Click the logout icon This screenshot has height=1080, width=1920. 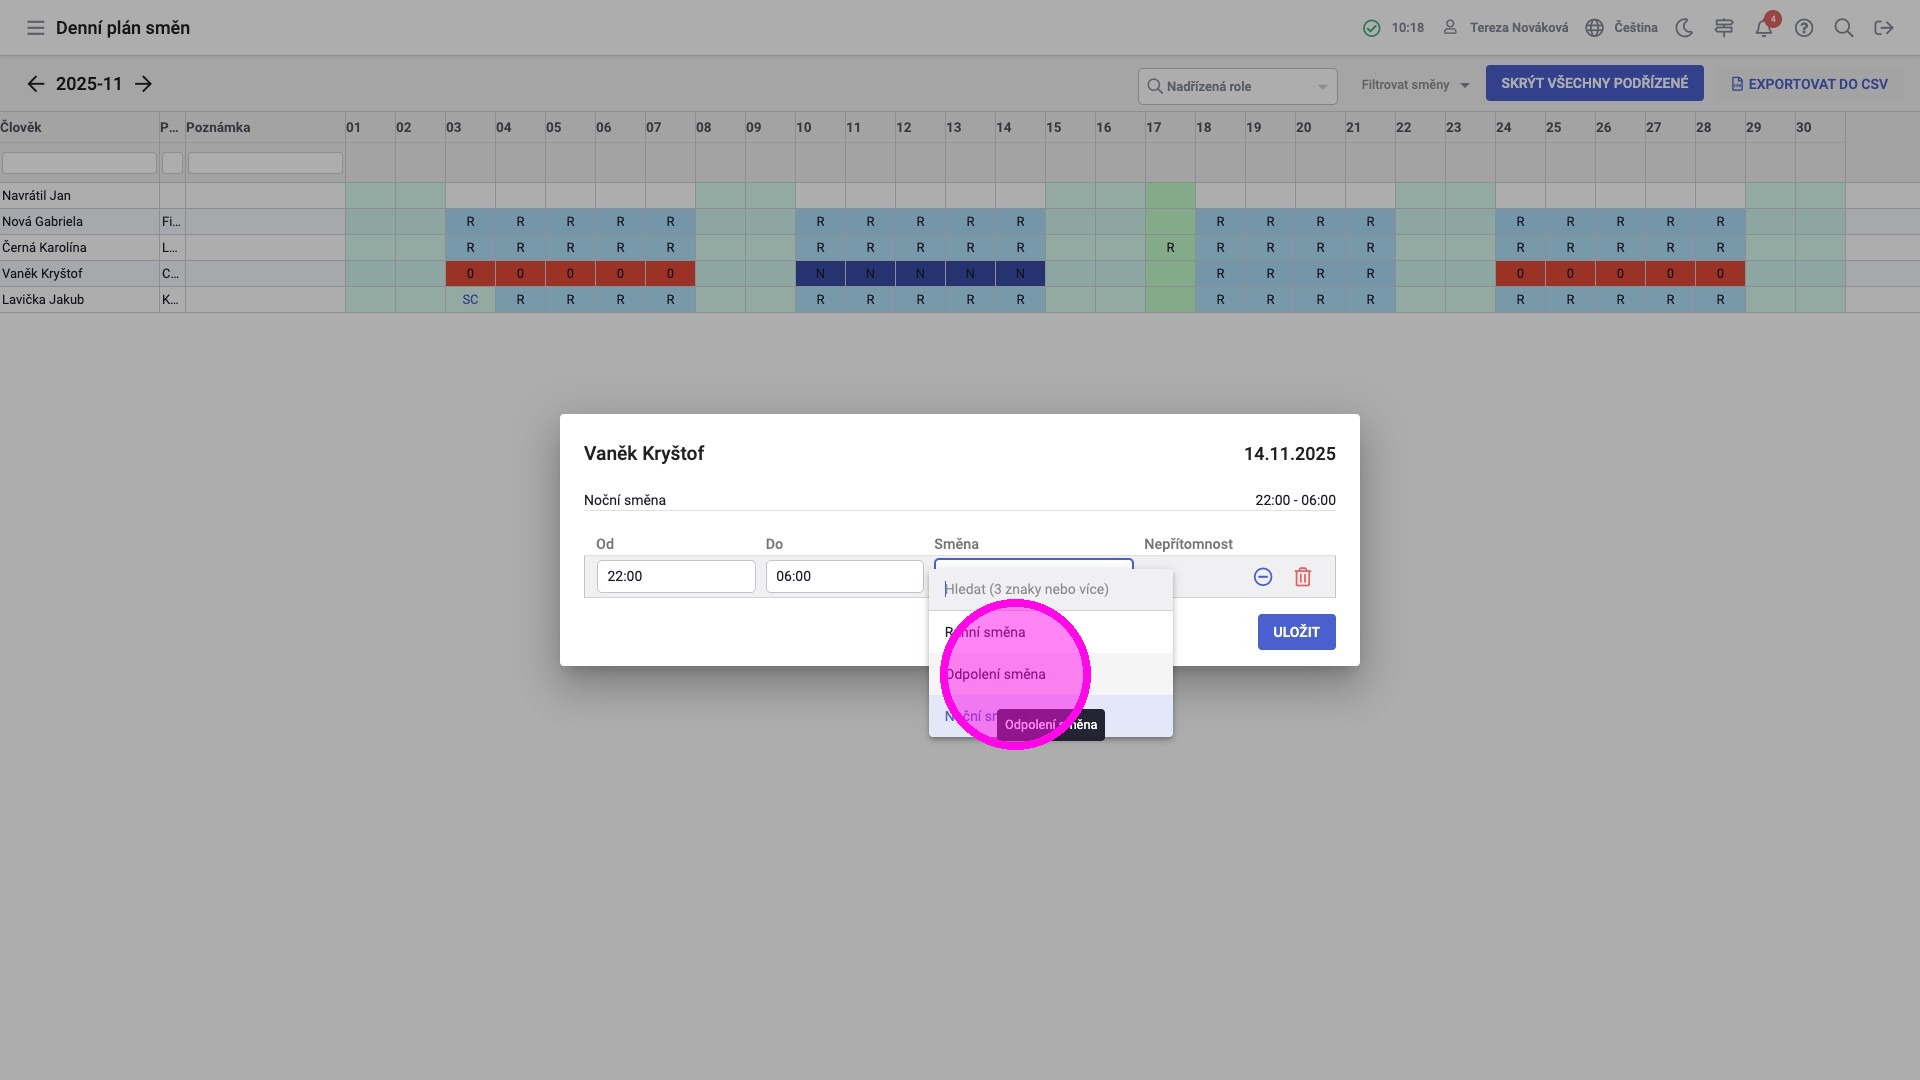coord(1884,28)
